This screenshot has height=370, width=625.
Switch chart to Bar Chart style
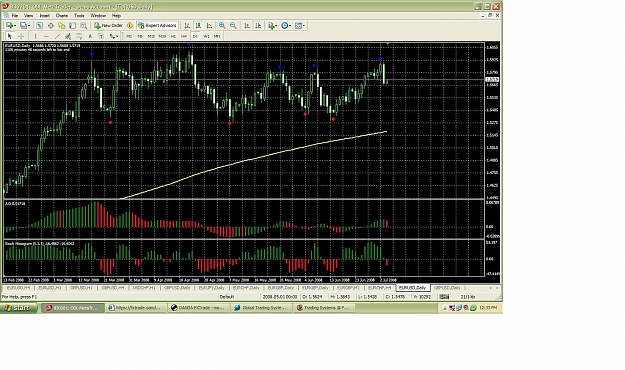pos(187,26)
